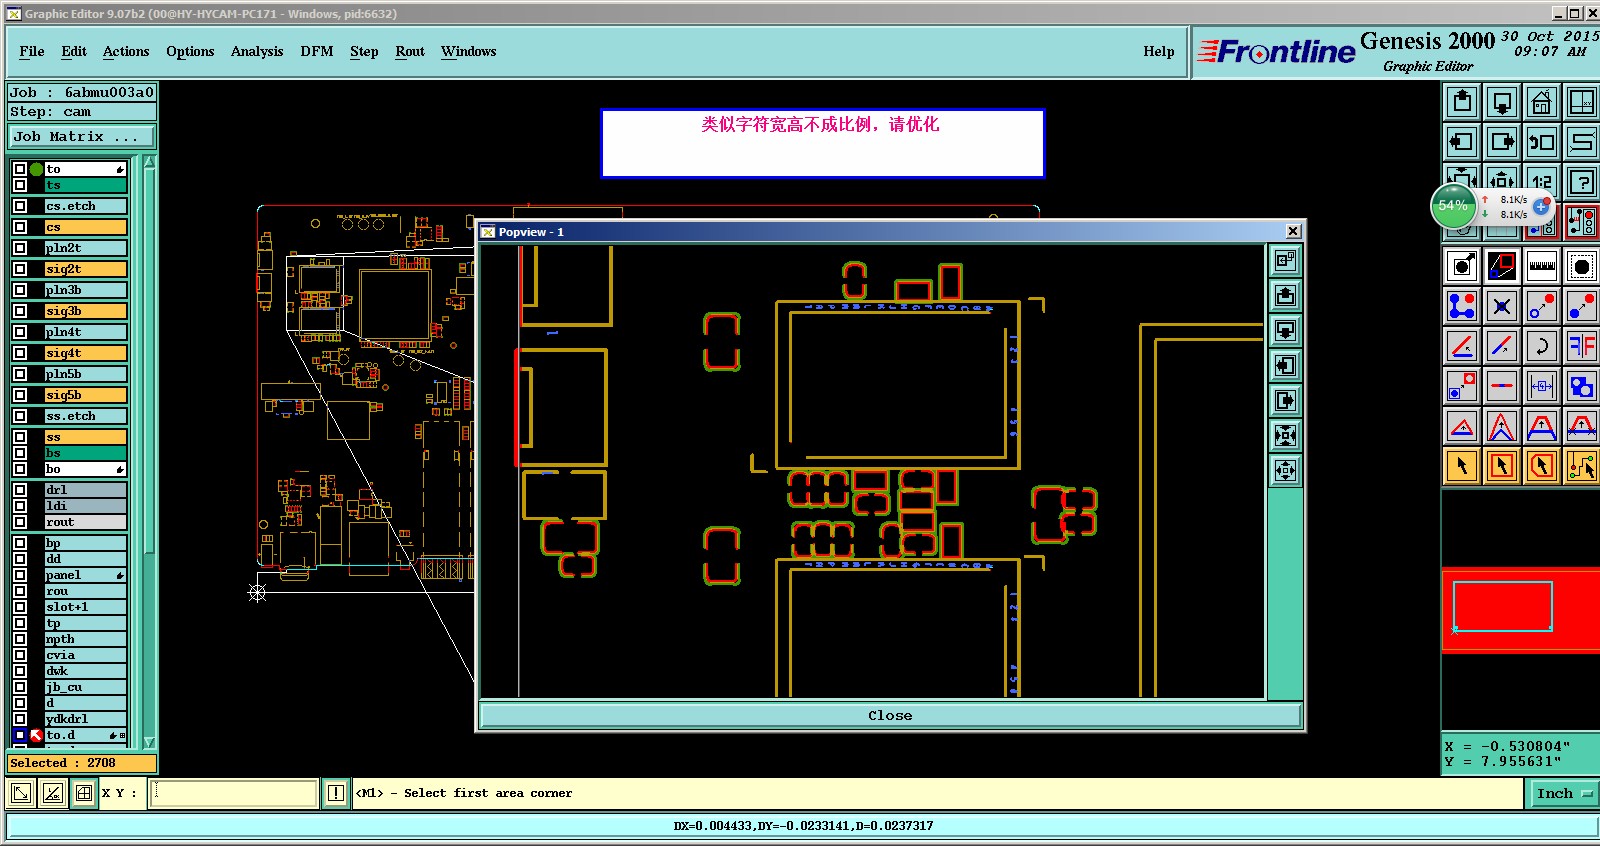This screenshot has height=846, width=1600.
Task: Open the Actions menu
Action: click(x=126, y=52)
